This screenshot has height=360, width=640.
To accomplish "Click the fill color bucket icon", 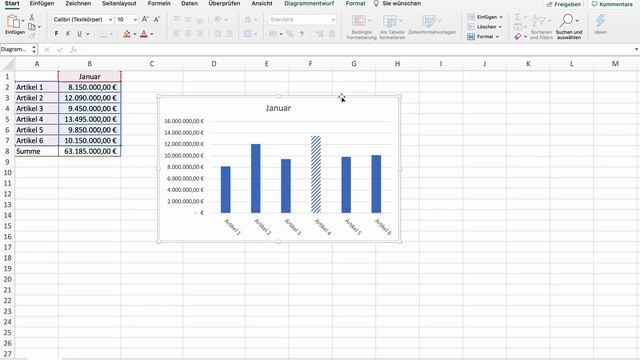I will [127, 34].
